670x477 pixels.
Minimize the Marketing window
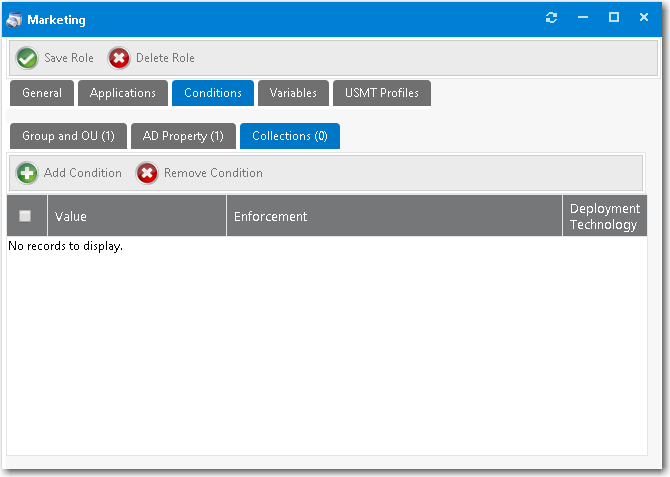pos(583,18)
